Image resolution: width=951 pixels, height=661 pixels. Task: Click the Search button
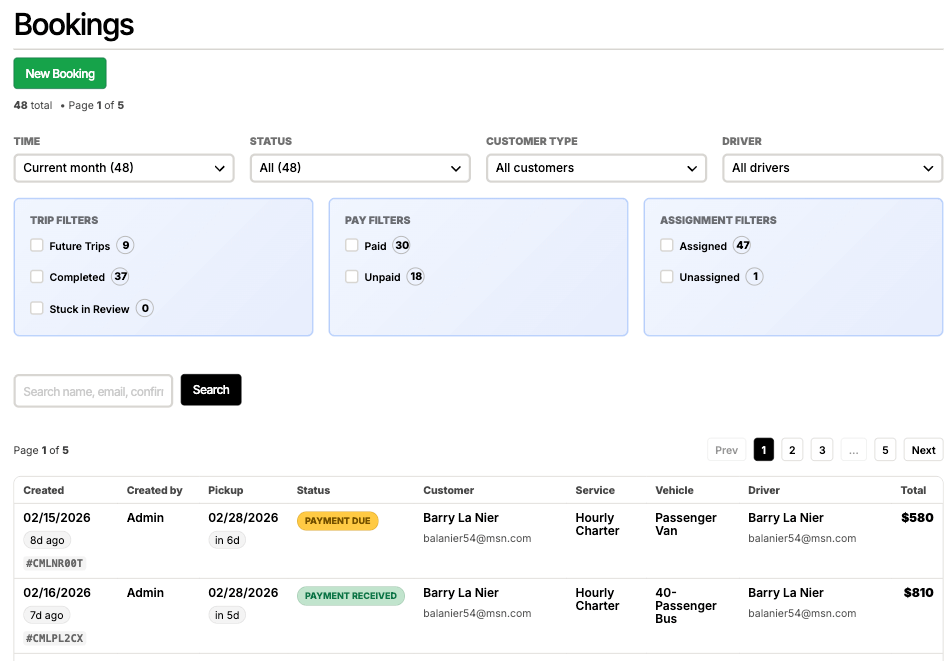click(210, 390)
